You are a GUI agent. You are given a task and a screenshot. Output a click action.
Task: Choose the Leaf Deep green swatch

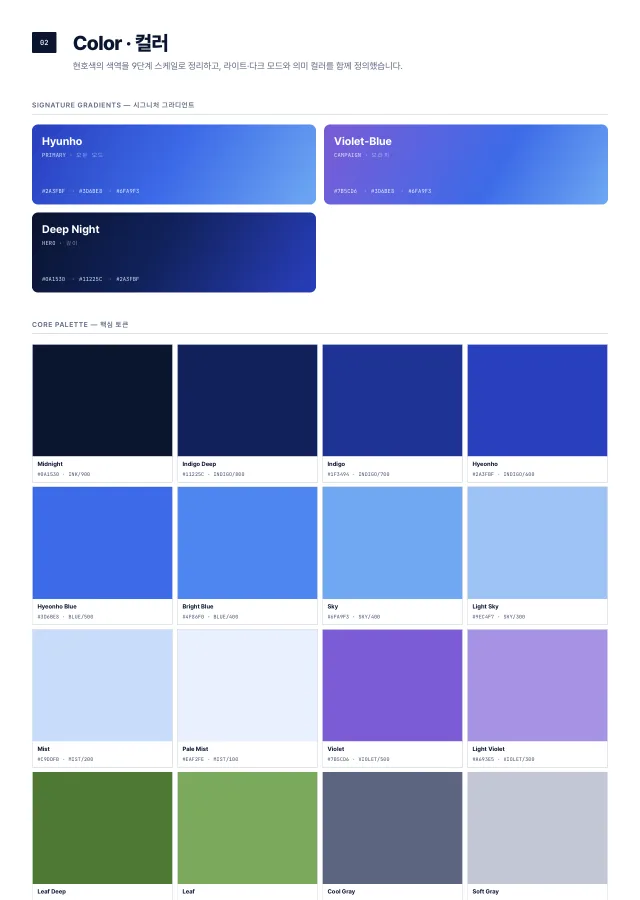click(102, 828)
